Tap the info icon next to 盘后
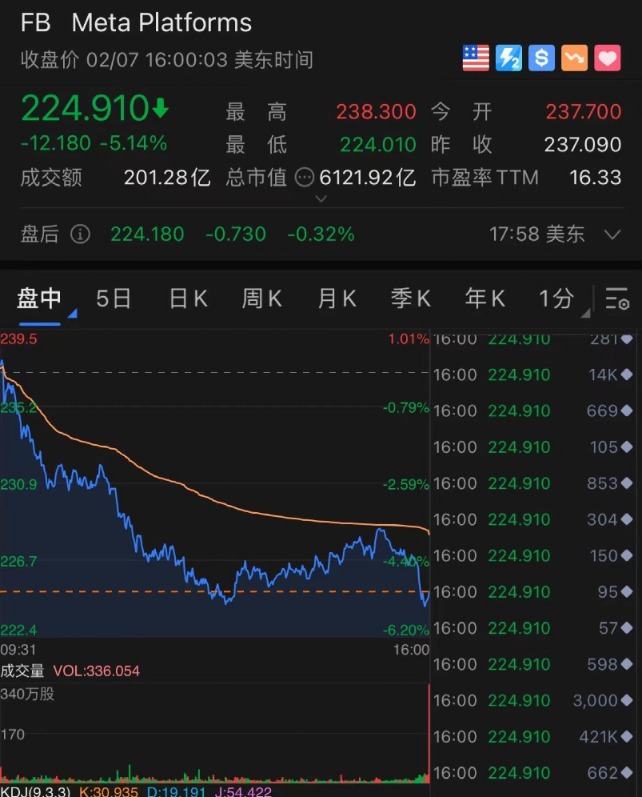642x797 pixels. tap(80, 234)
